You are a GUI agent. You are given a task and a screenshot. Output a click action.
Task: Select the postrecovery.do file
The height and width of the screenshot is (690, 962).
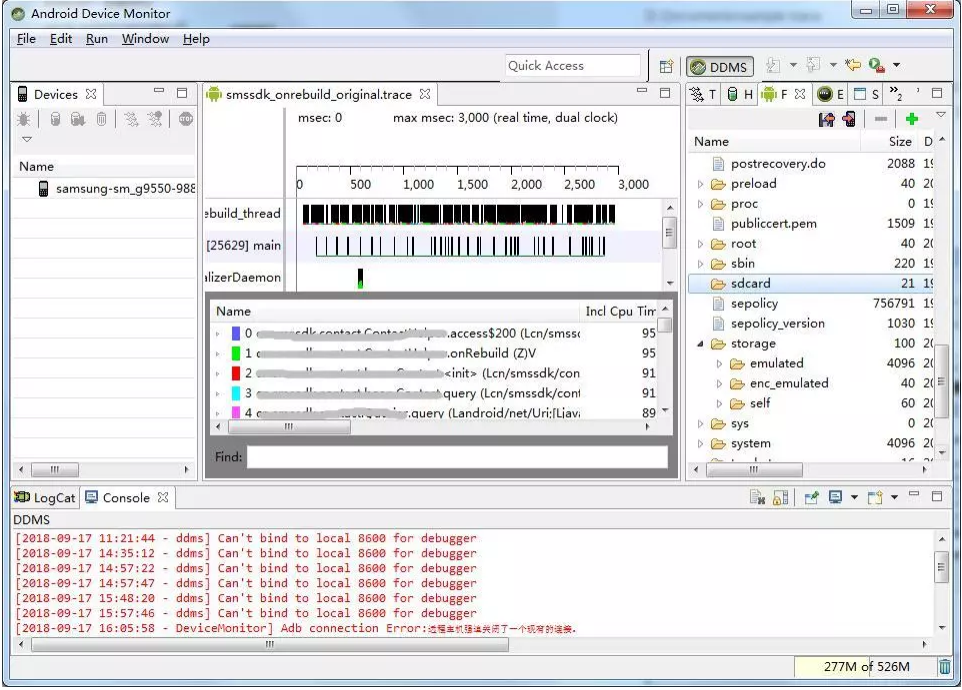coord(778,164)
